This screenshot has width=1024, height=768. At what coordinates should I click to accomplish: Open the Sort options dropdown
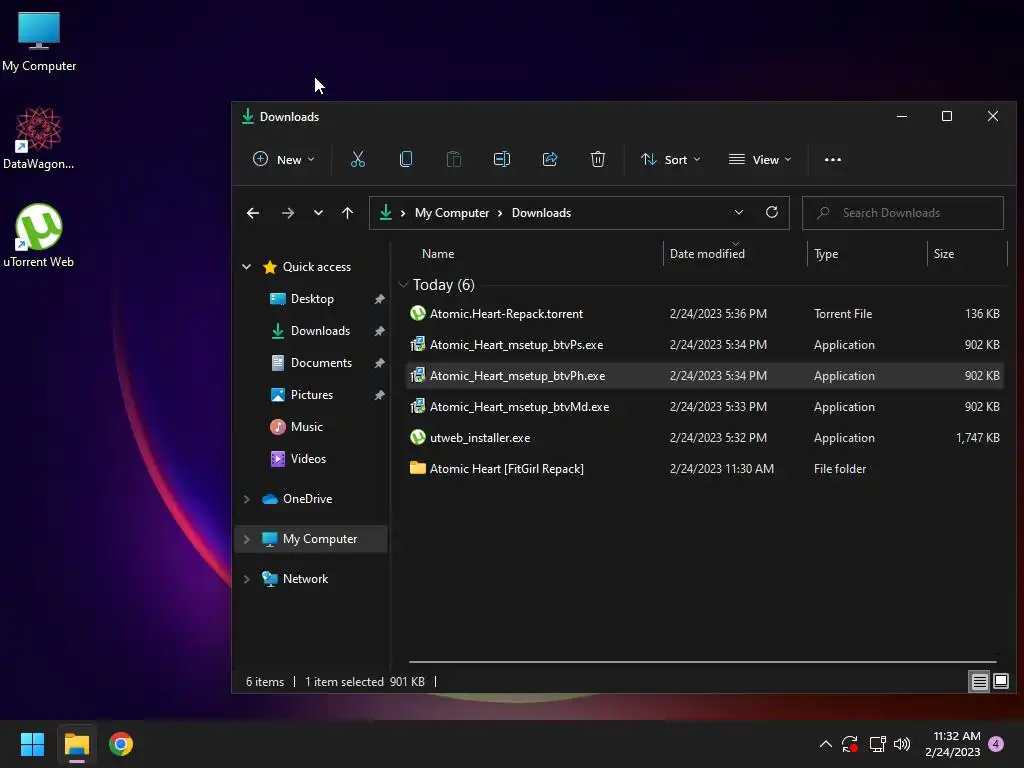(x=671, y=159)
